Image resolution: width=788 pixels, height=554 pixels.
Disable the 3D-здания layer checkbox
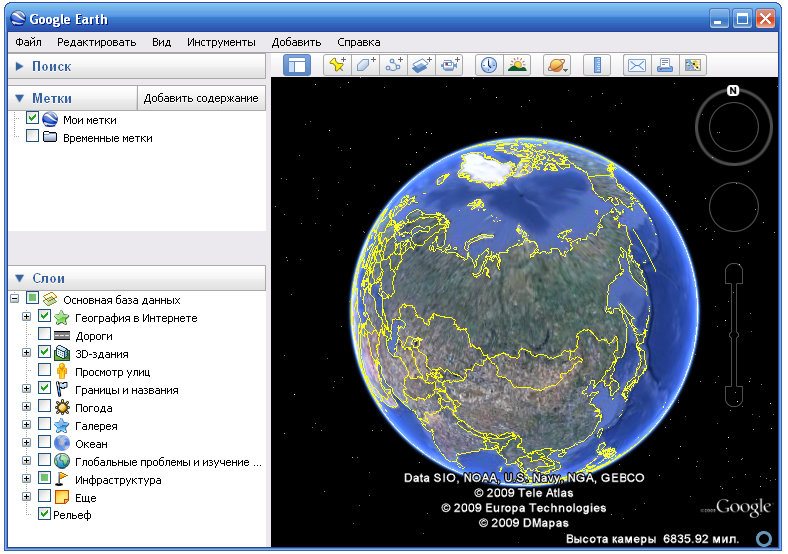click(x=44, y=352)
